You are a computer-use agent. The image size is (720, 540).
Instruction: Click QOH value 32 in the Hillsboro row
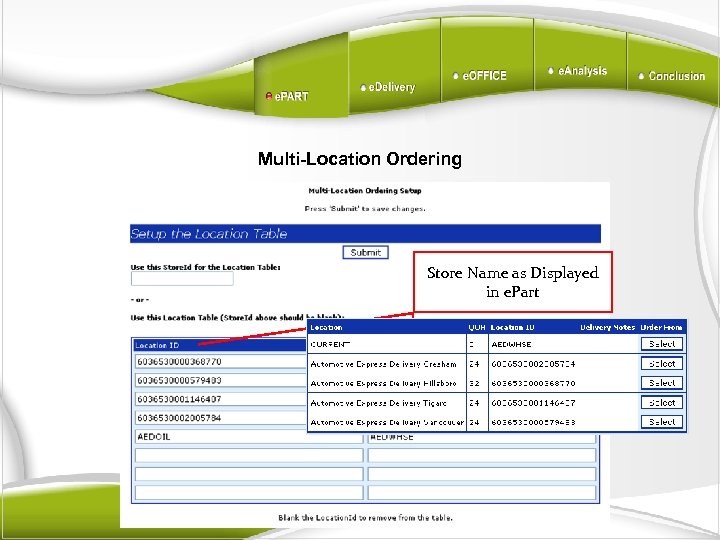coord(474,383)
